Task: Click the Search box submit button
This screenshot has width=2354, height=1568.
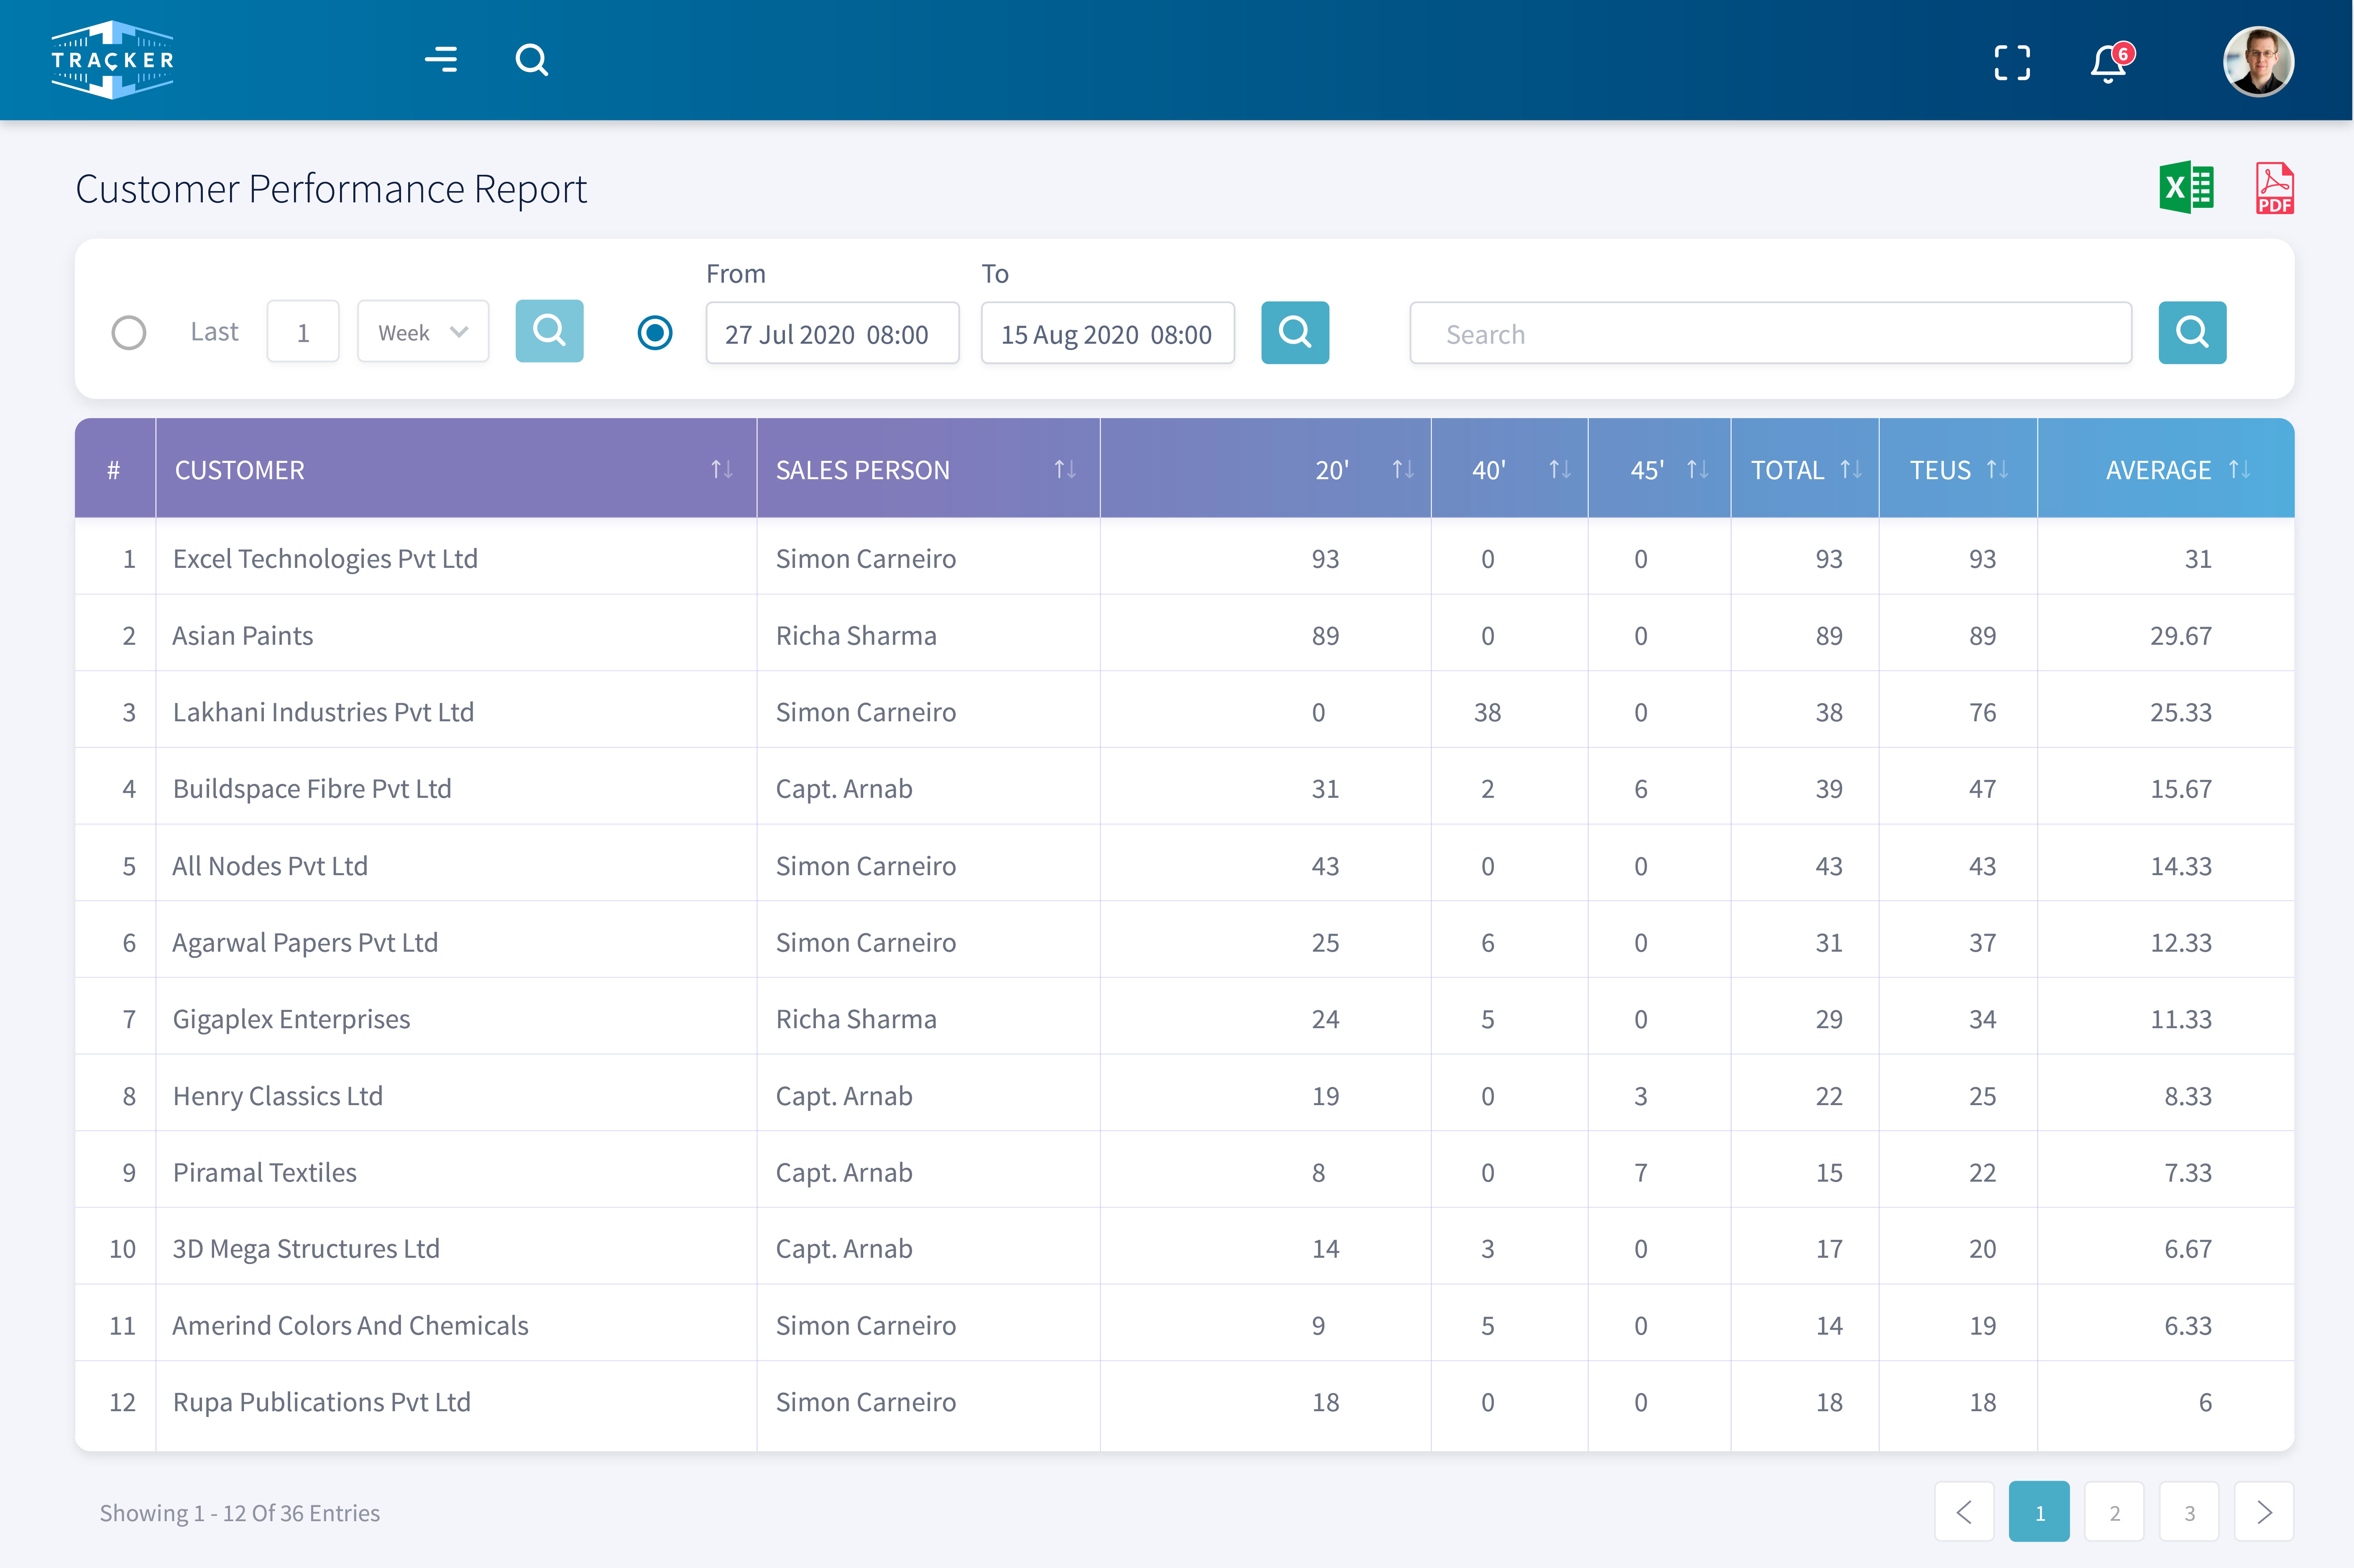Action: coord(2192,333)
